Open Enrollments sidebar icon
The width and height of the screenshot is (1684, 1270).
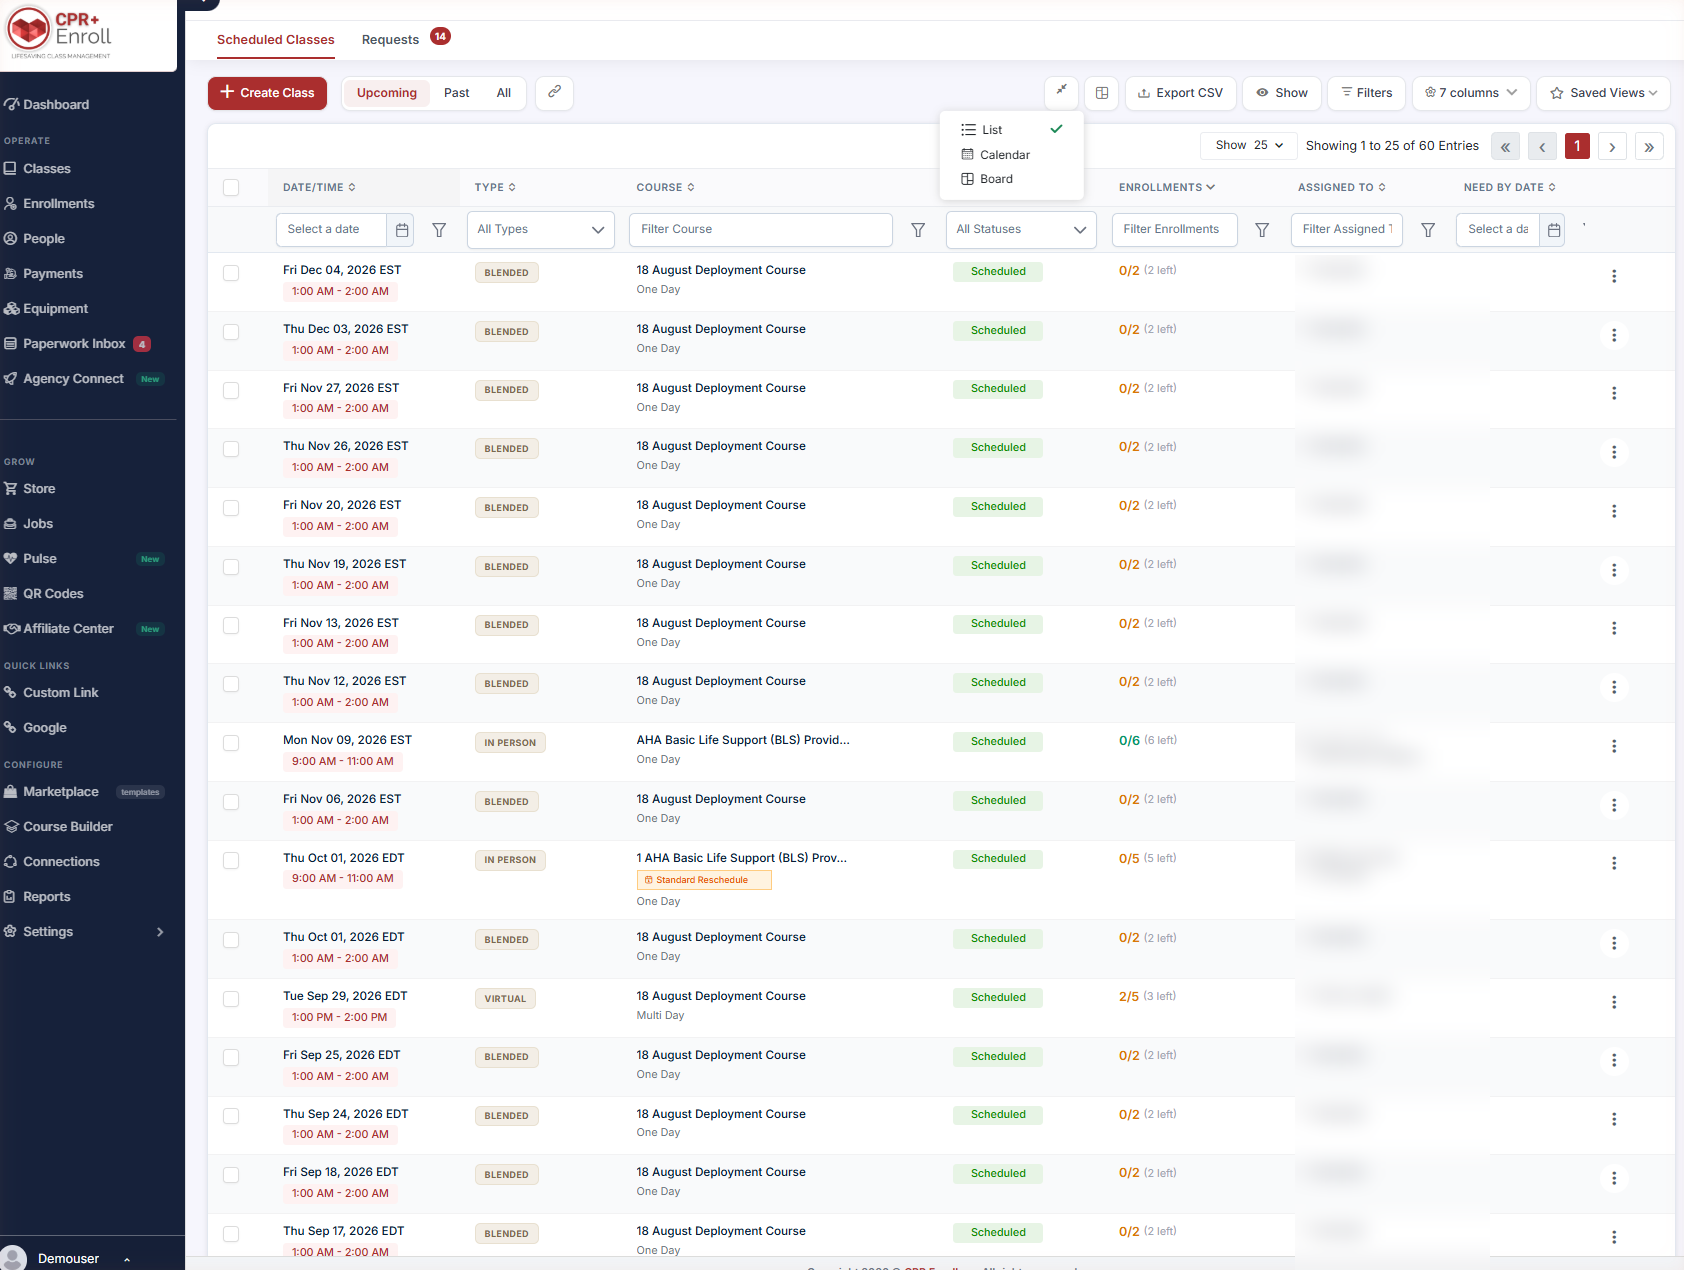click(x=11, y=203)
